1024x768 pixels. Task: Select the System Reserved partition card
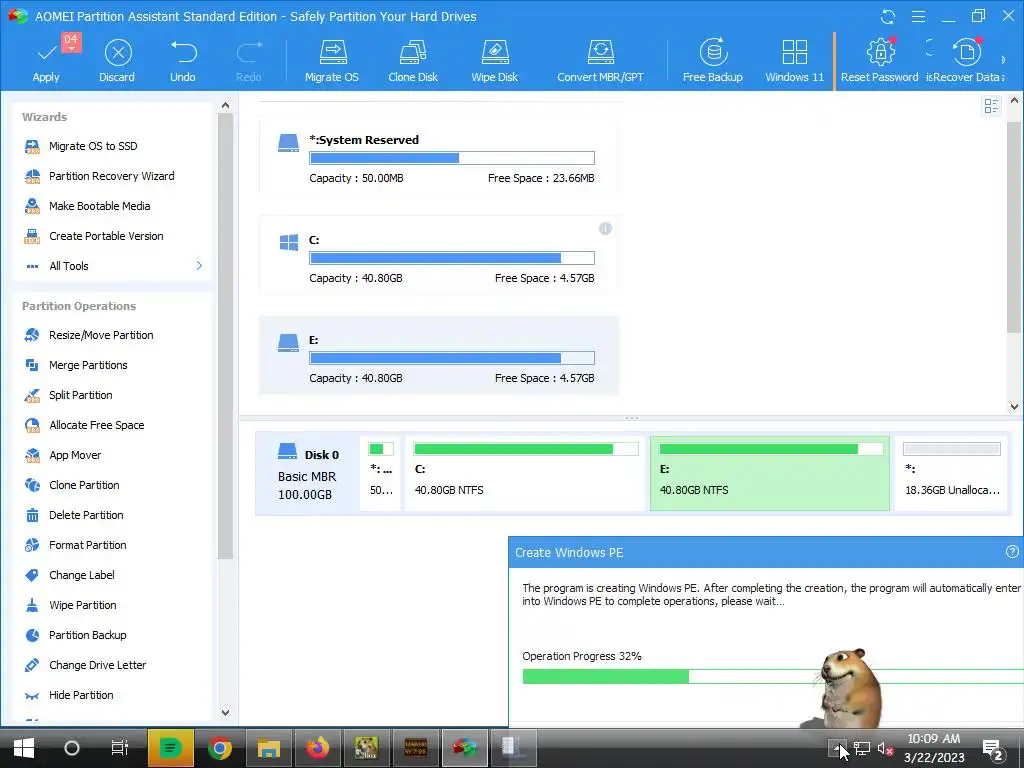[439, 156]
